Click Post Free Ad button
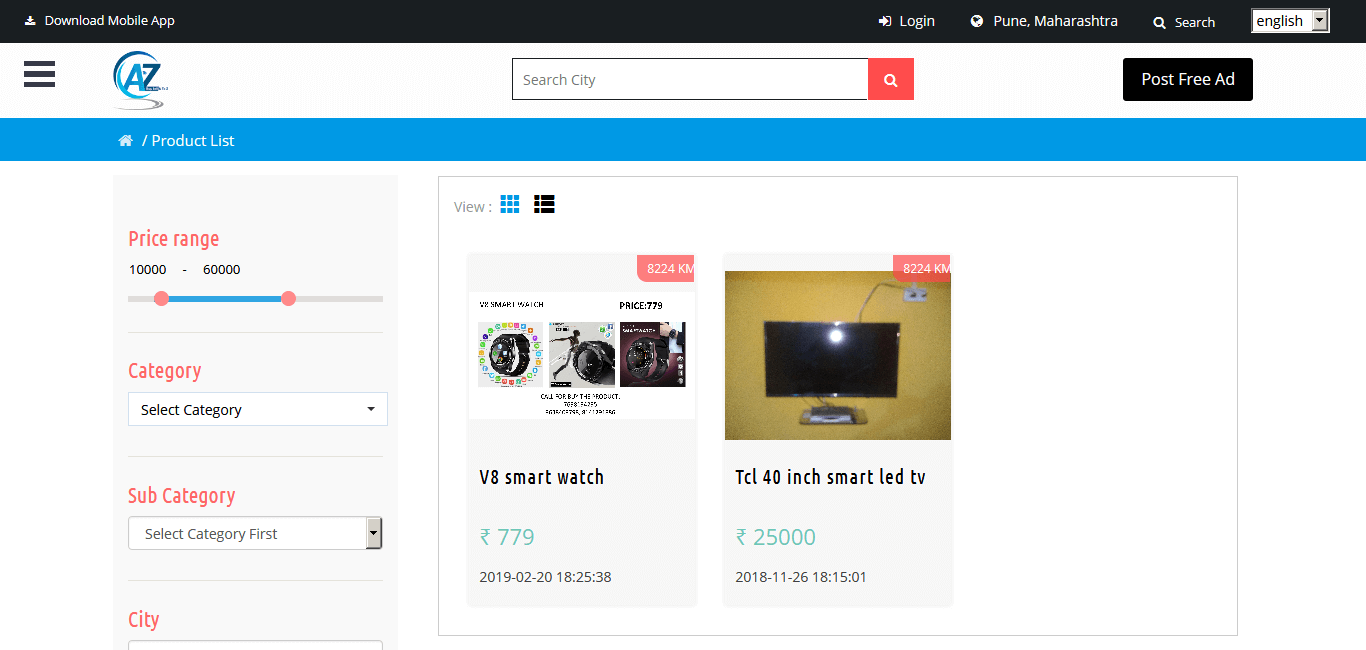This screenshot has width=1366, height=650. pyautogui.click(x=1188, y=79)
